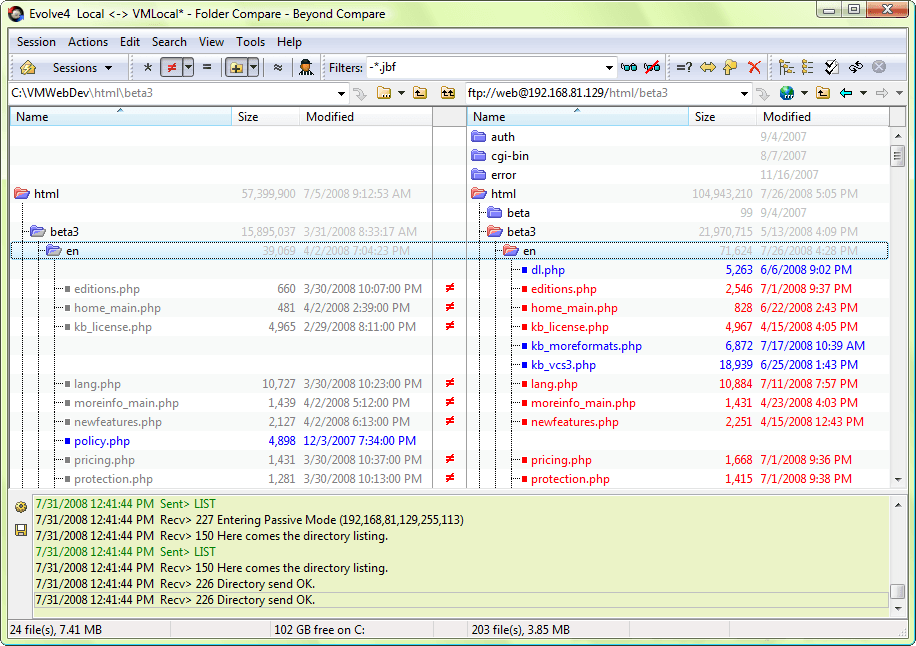Screen dimensions: 916x646
Task: Open the right FTP path history dropdown
Action: 744,93
